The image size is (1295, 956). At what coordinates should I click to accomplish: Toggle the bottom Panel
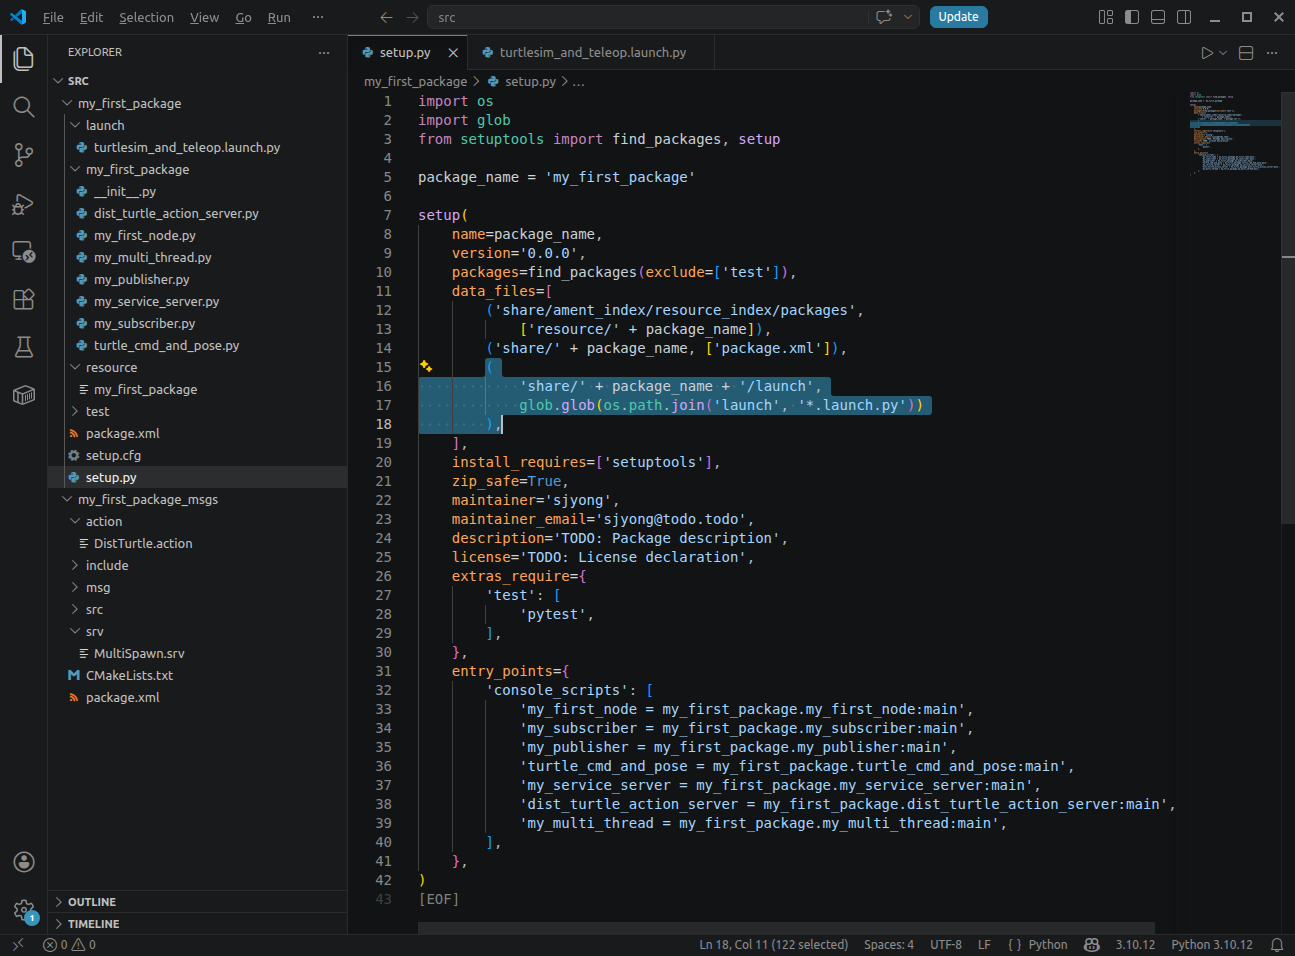coord(1158,17)
